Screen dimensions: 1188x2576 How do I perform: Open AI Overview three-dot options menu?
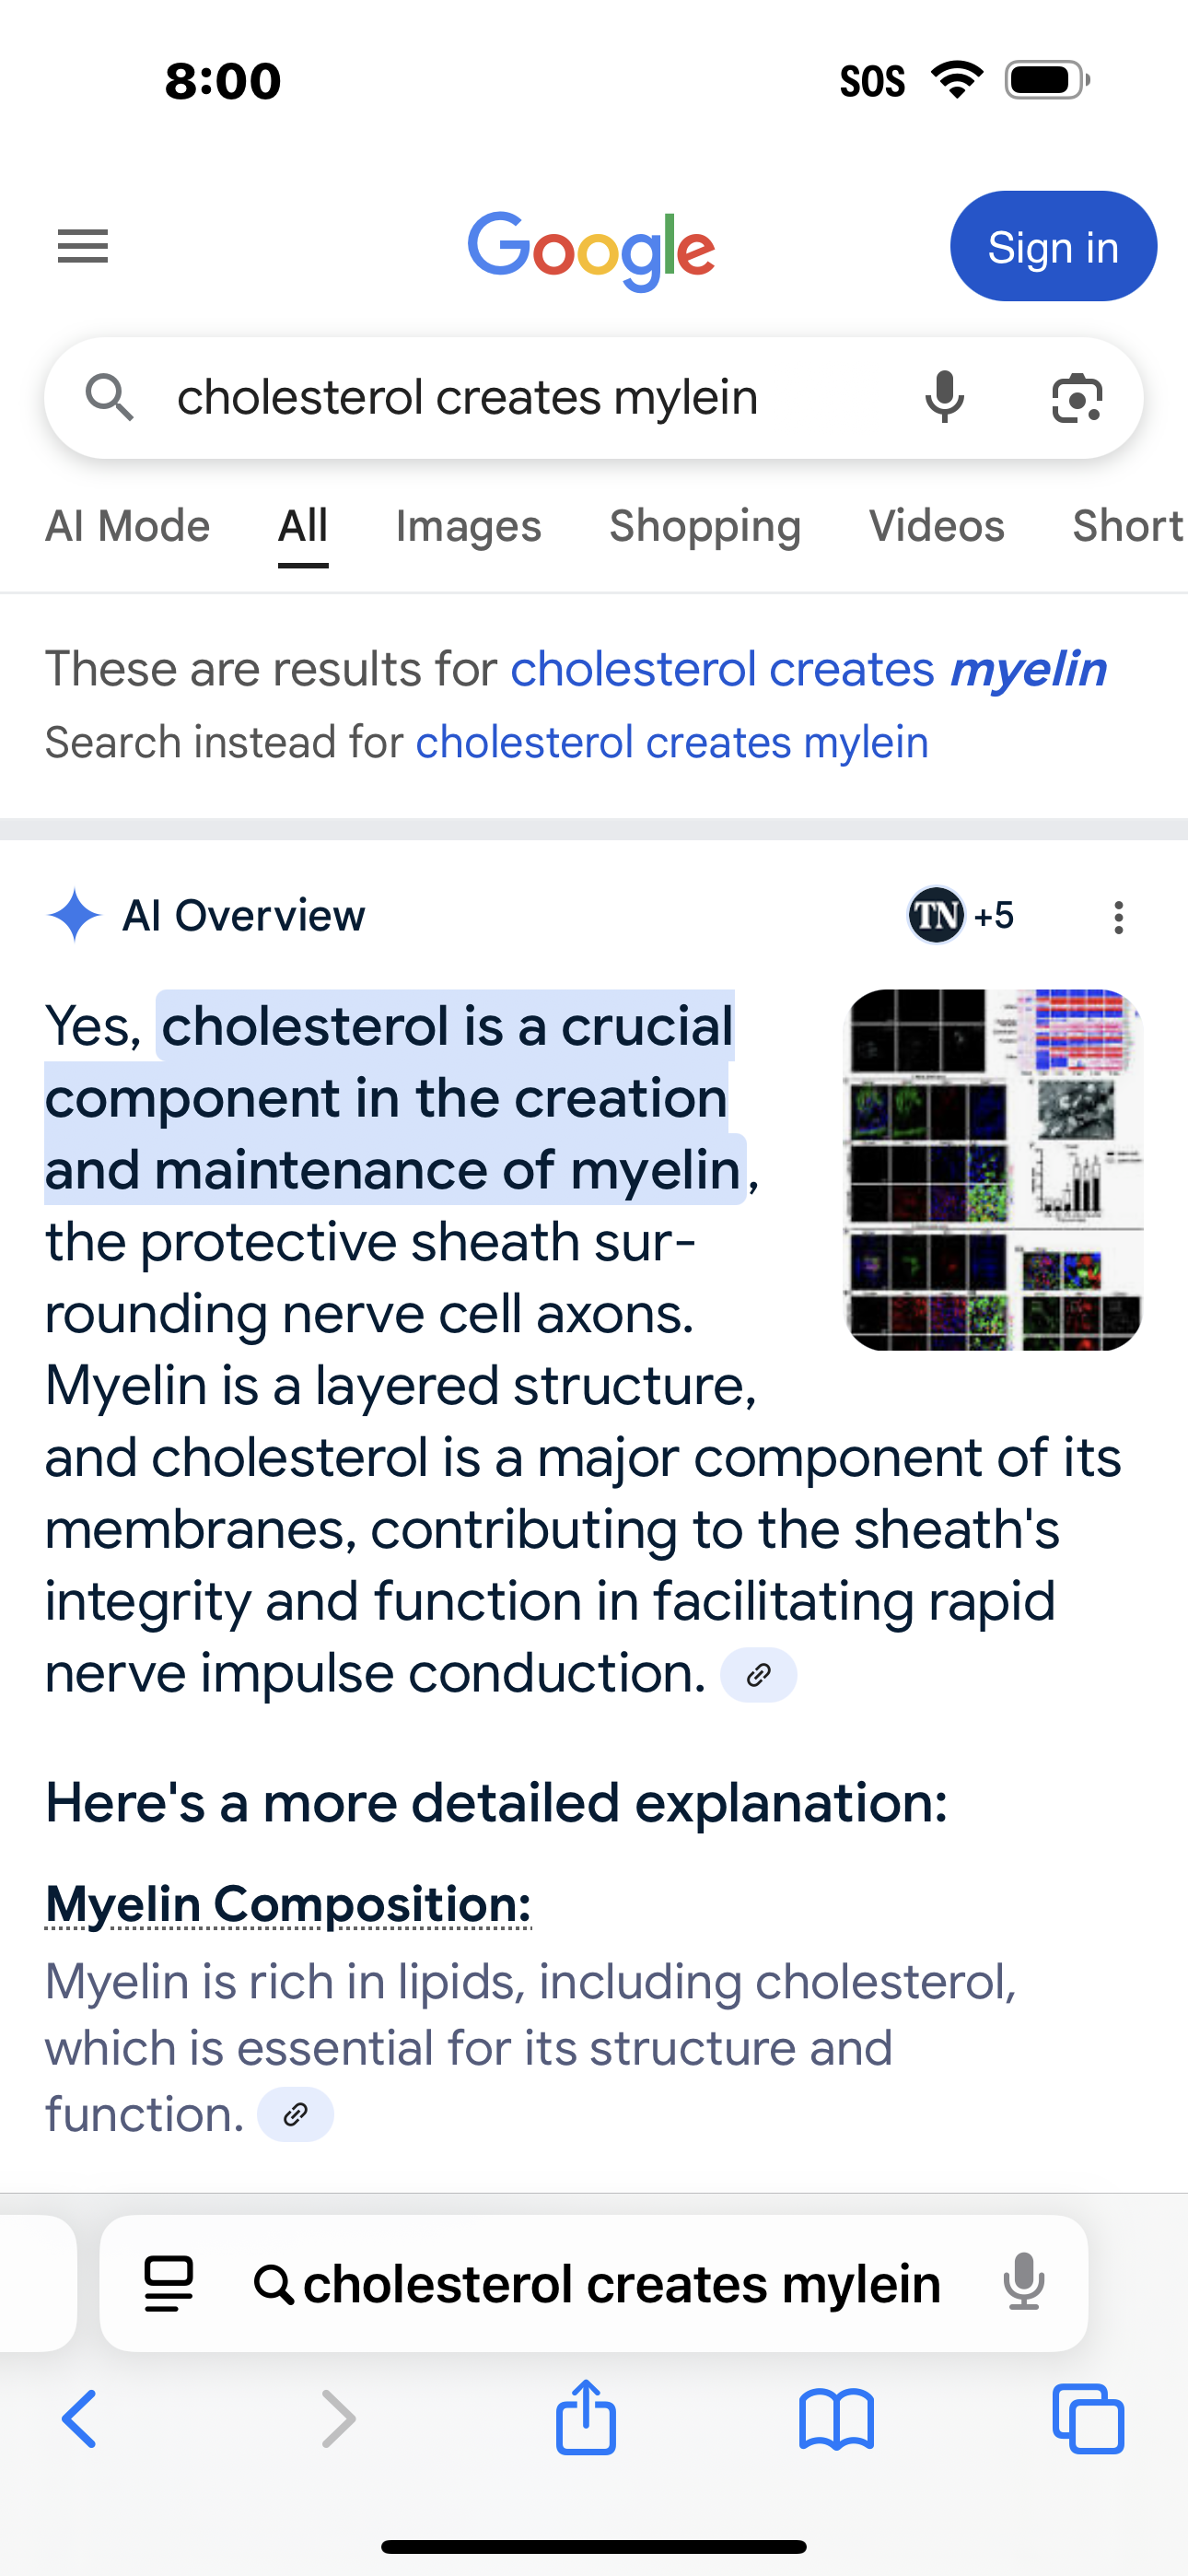point(1118,916)
